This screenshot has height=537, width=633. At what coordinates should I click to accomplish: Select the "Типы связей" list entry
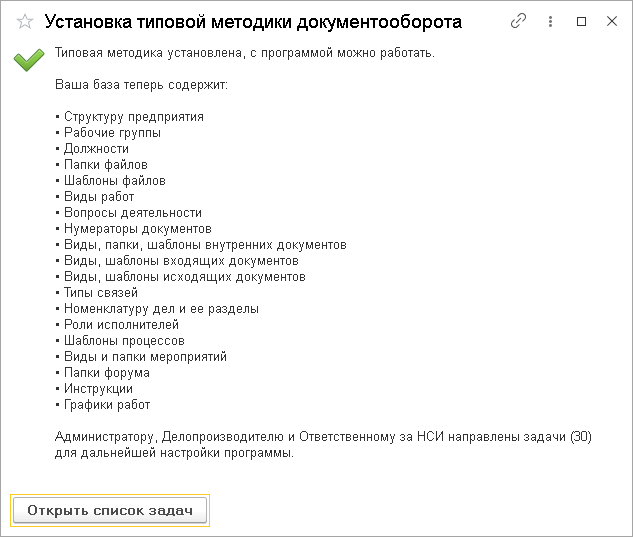coord(100,293)
